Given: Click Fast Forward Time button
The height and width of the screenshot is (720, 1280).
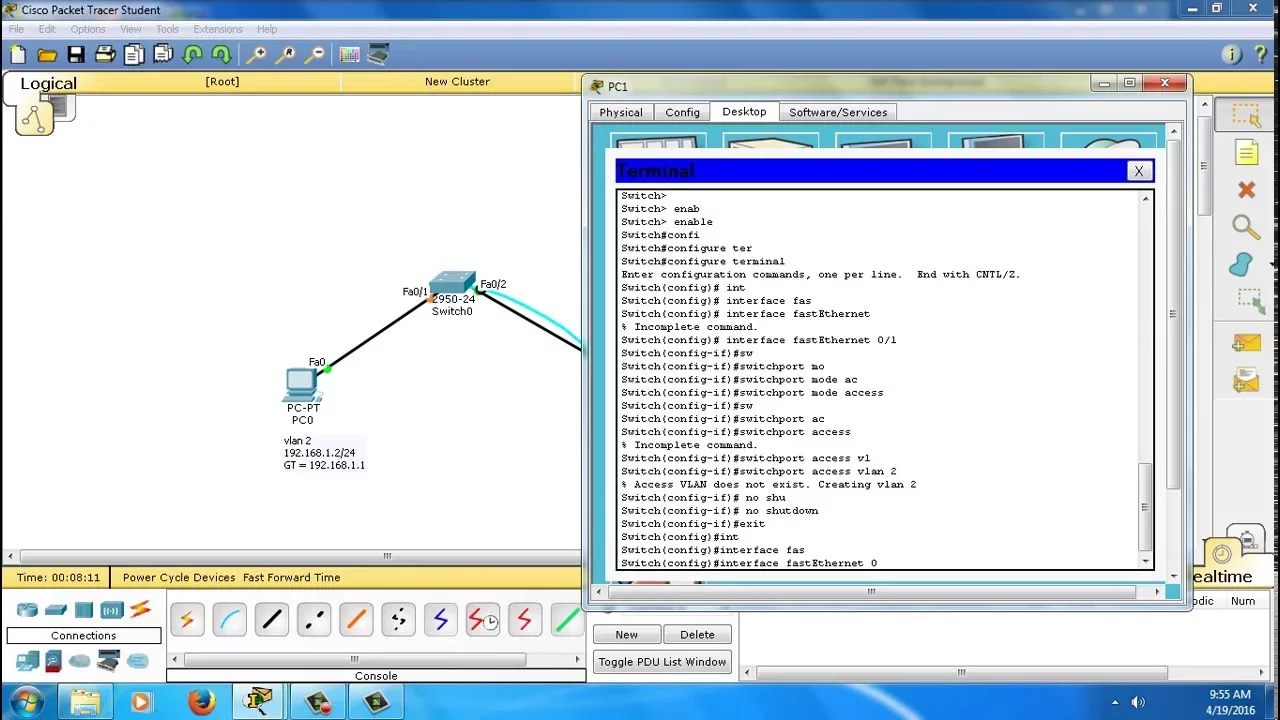Looking at the screenshot, I should point(291,577).
